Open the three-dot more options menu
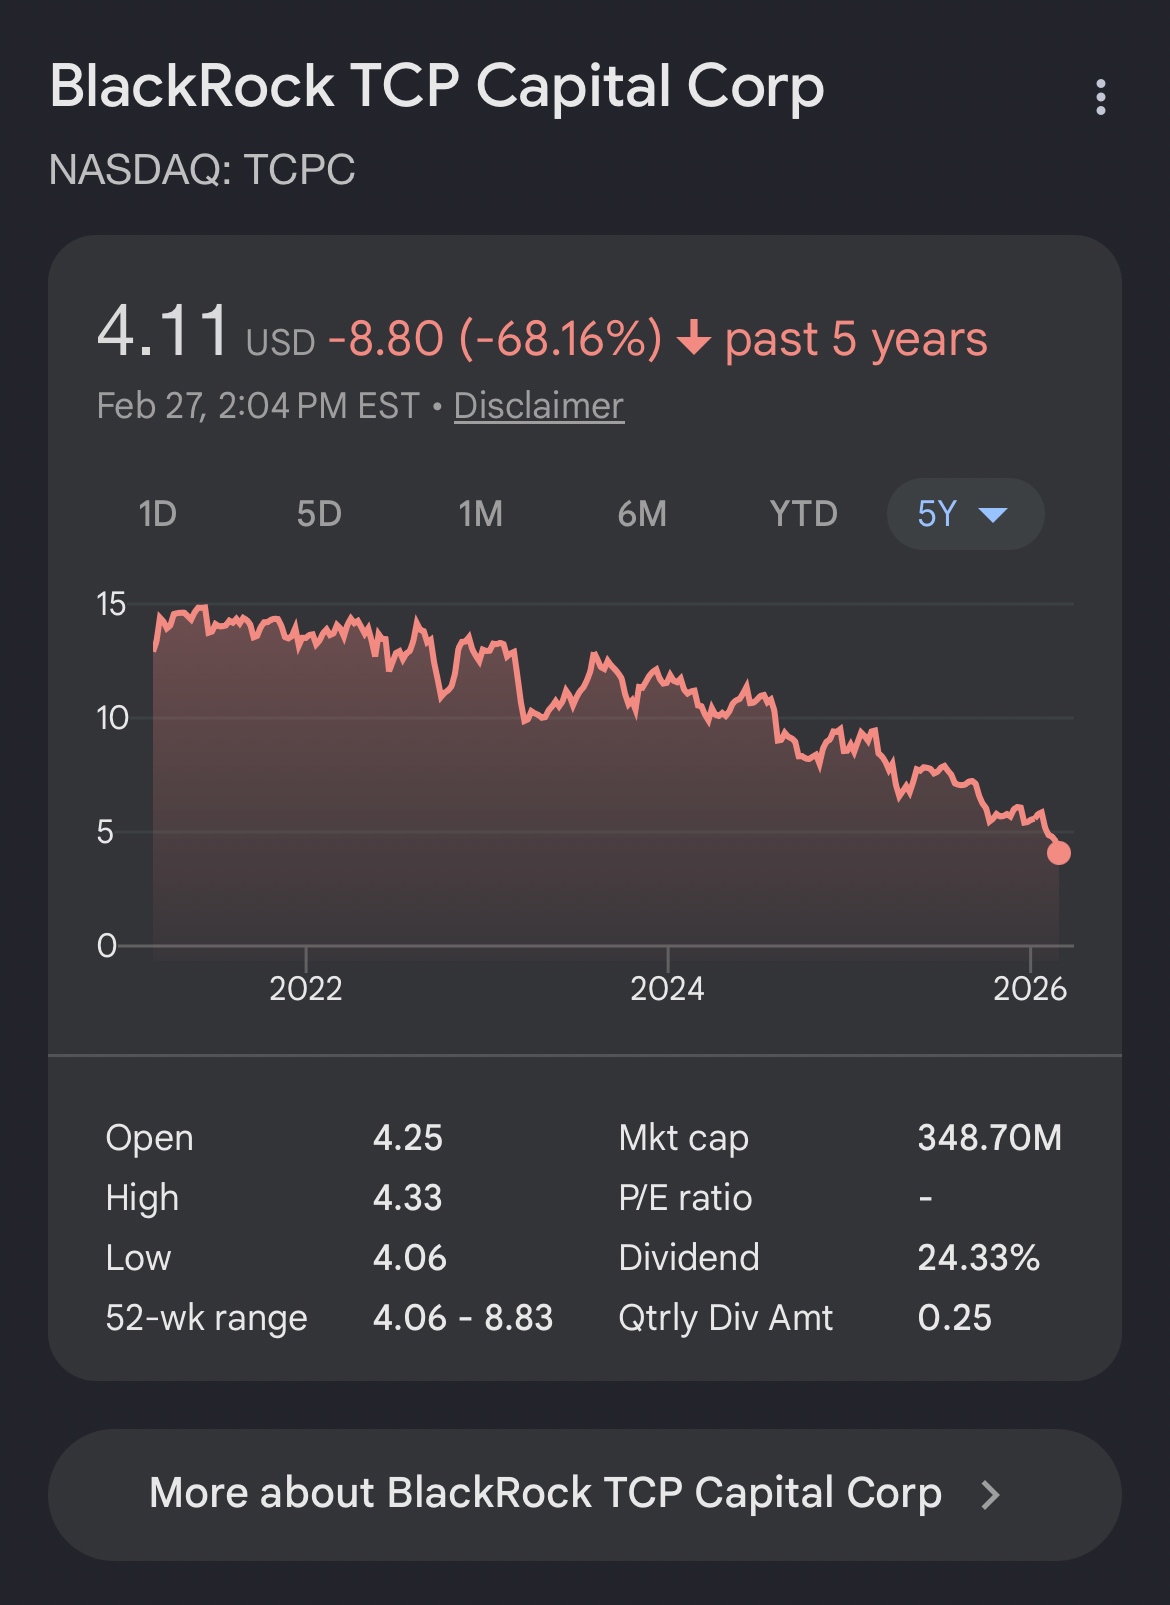Screen dimensions: 1170x1605 [x=1100, y=97]
